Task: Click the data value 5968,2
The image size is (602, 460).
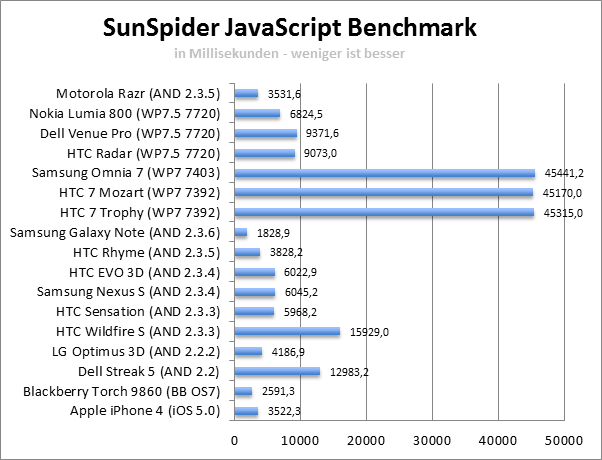Action: click(300, 312)
